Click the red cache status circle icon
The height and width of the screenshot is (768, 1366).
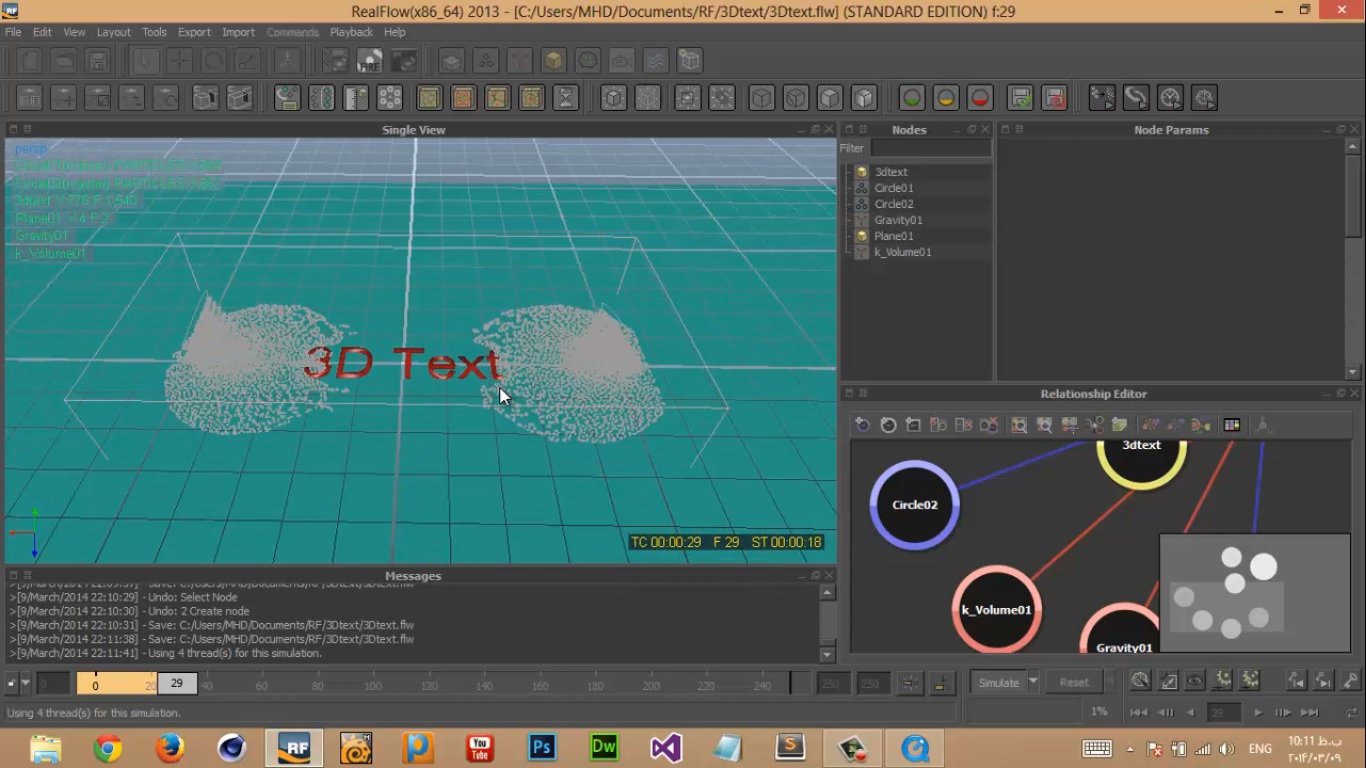979,98
